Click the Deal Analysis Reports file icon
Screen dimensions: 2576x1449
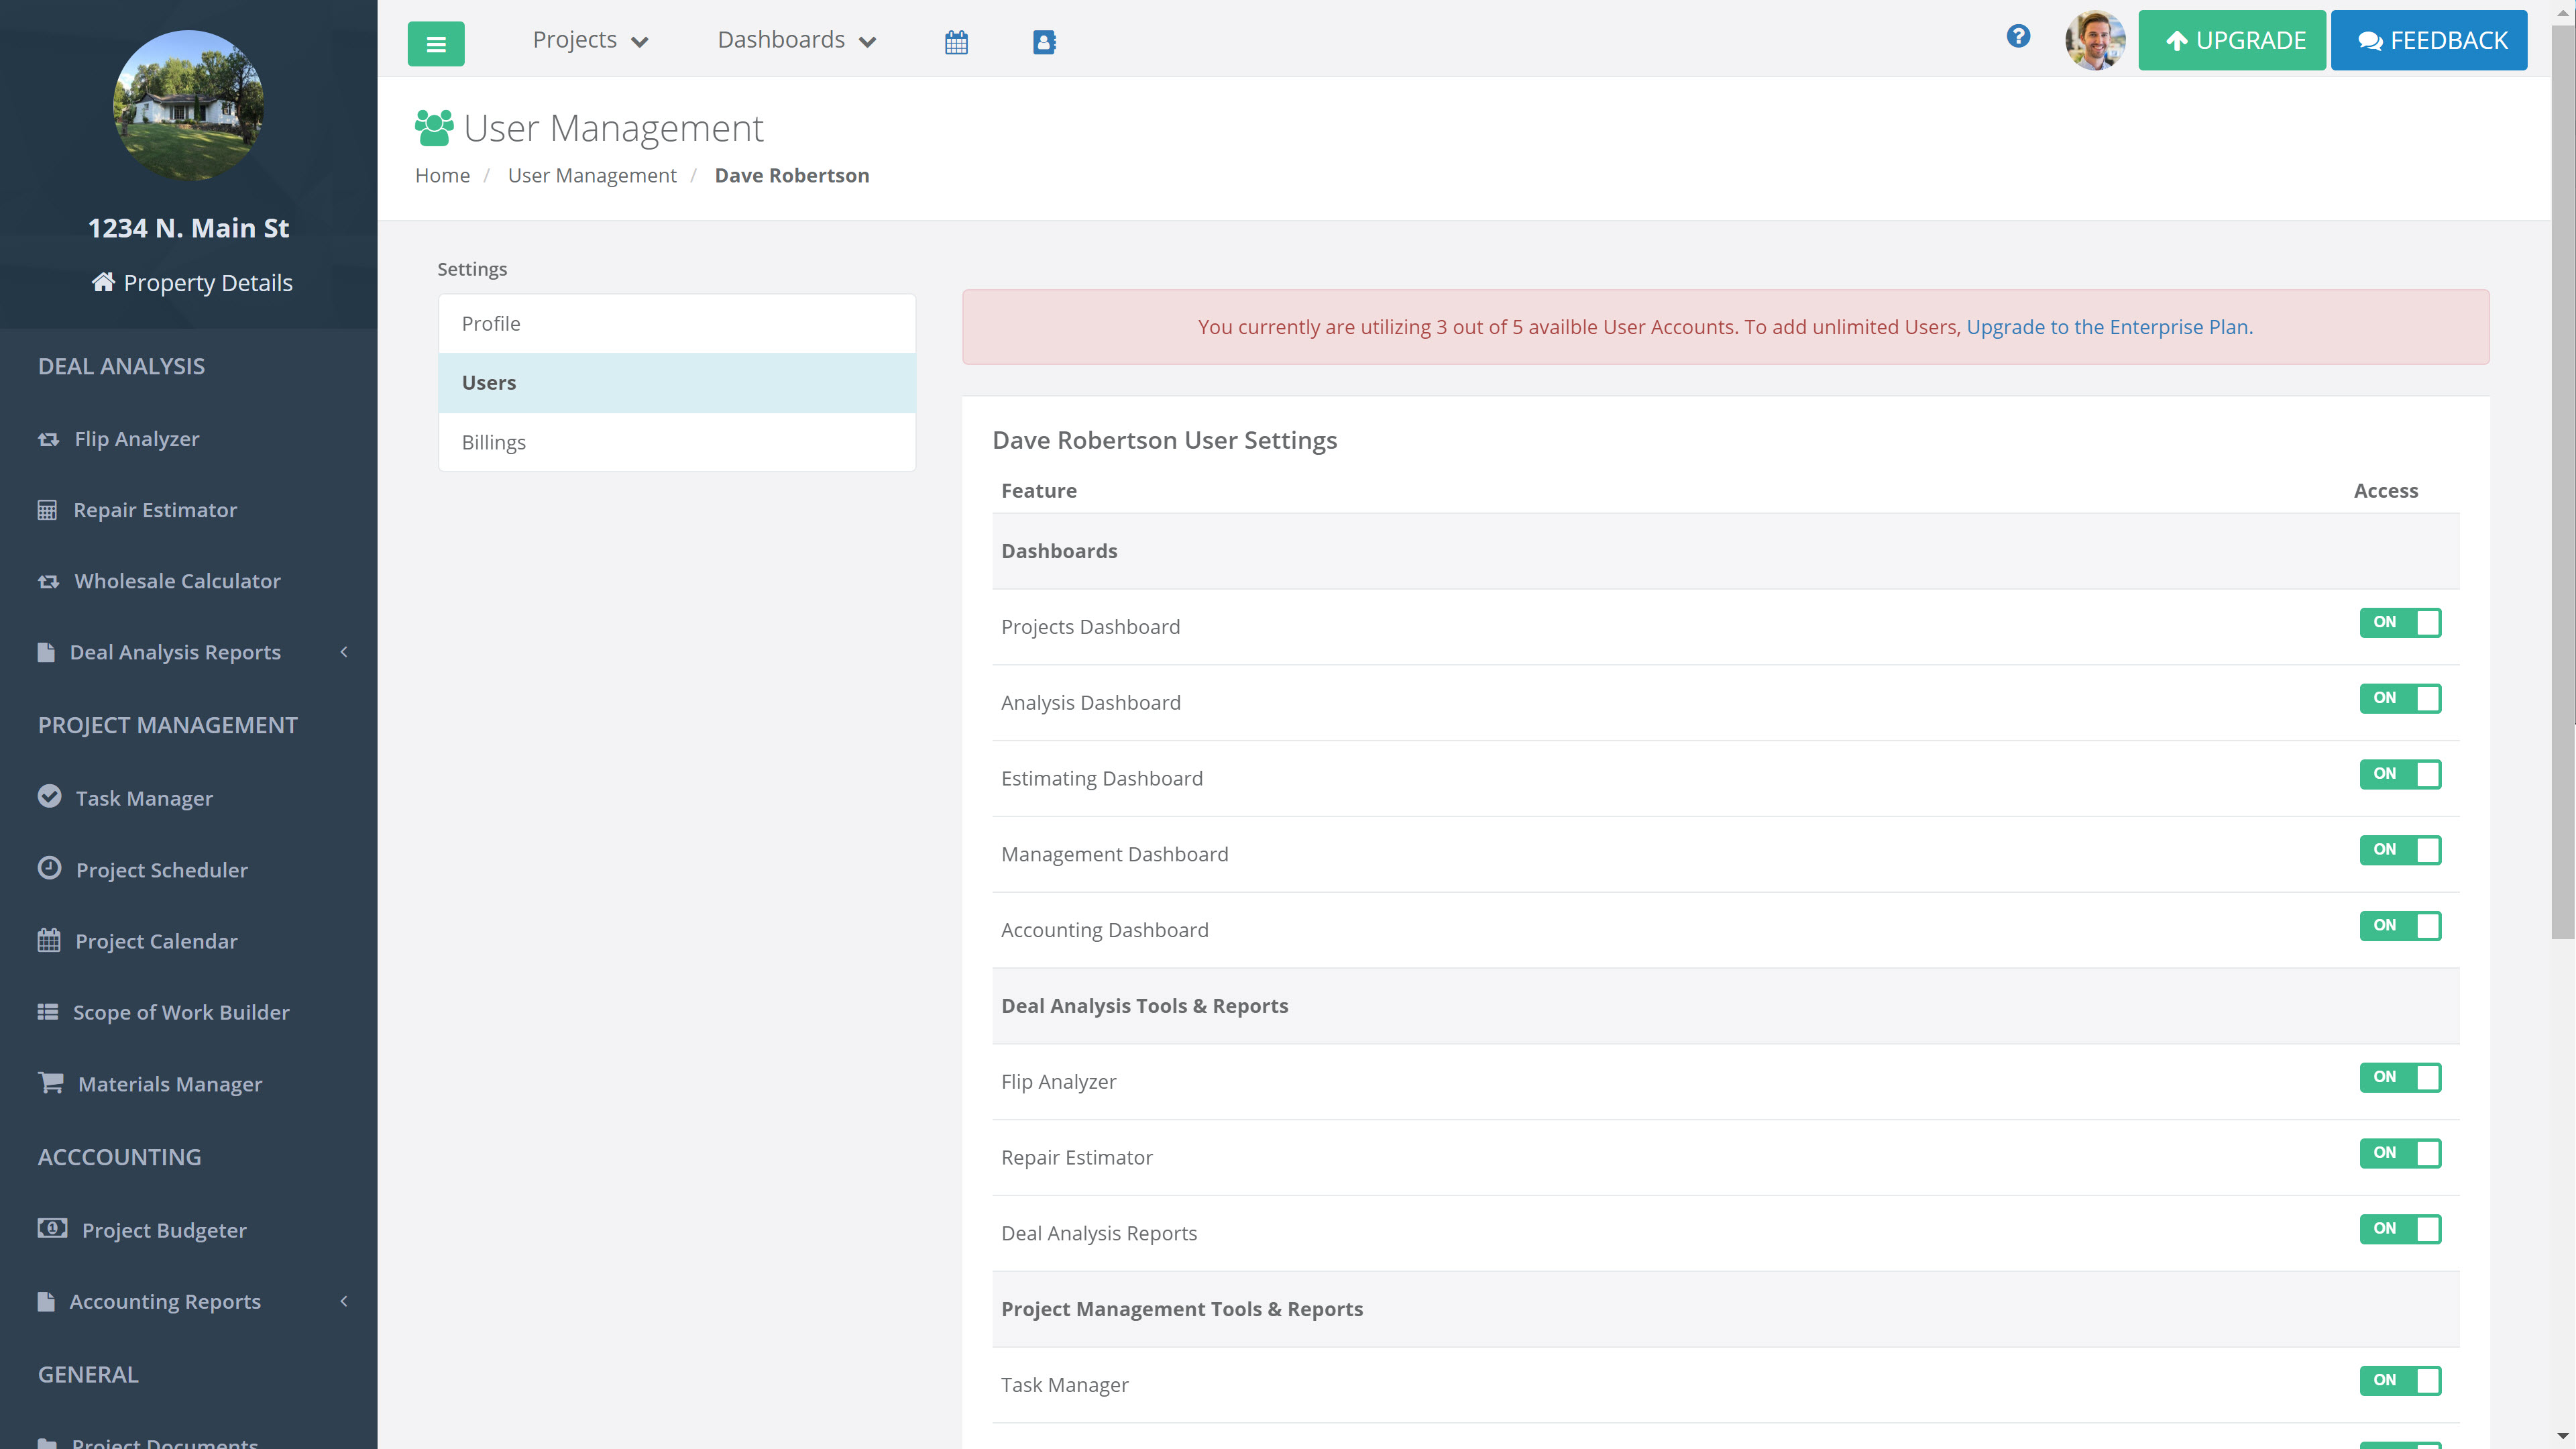pyautogui.click(x=46, y=652)
